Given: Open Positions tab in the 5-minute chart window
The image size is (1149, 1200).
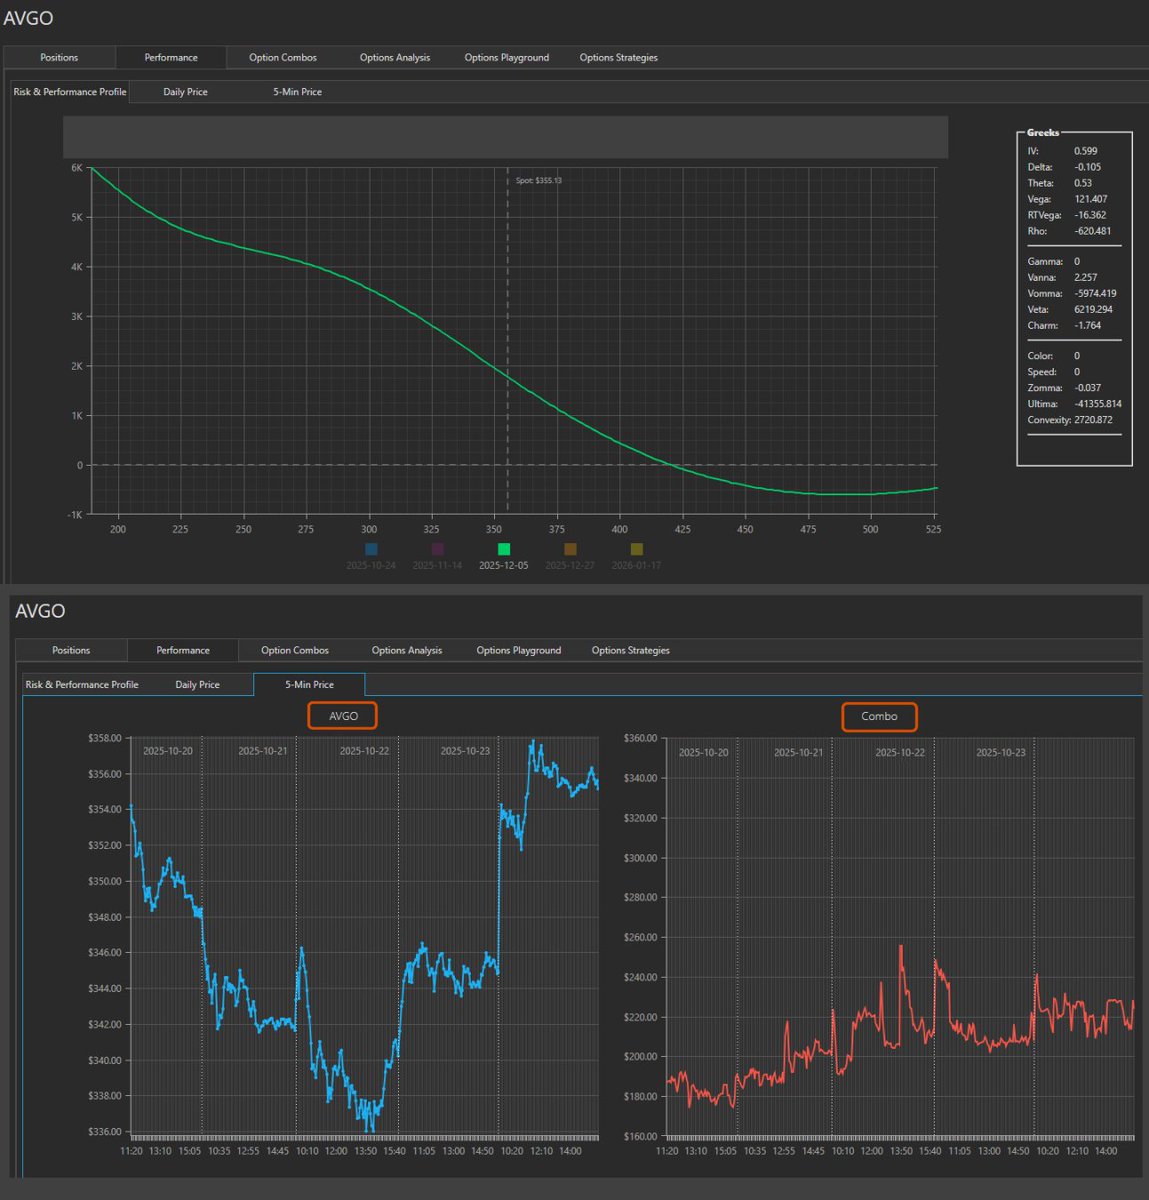Looking at the screenshot, I should click(71, 651).
